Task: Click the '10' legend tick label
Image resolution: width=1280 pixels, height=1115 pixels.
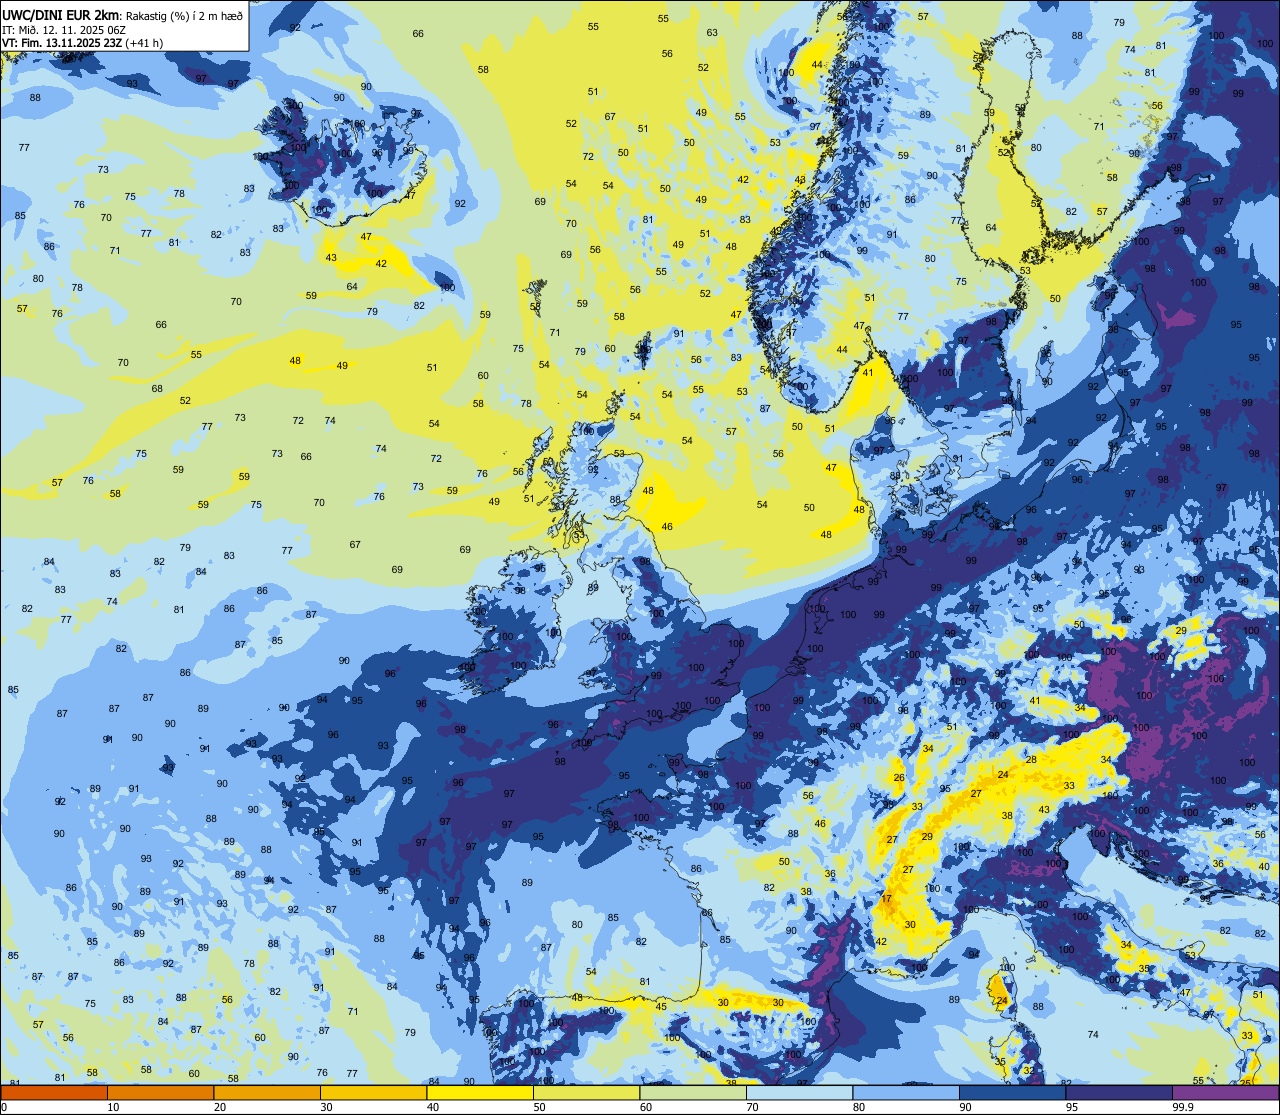Action: pos(113,1107)
